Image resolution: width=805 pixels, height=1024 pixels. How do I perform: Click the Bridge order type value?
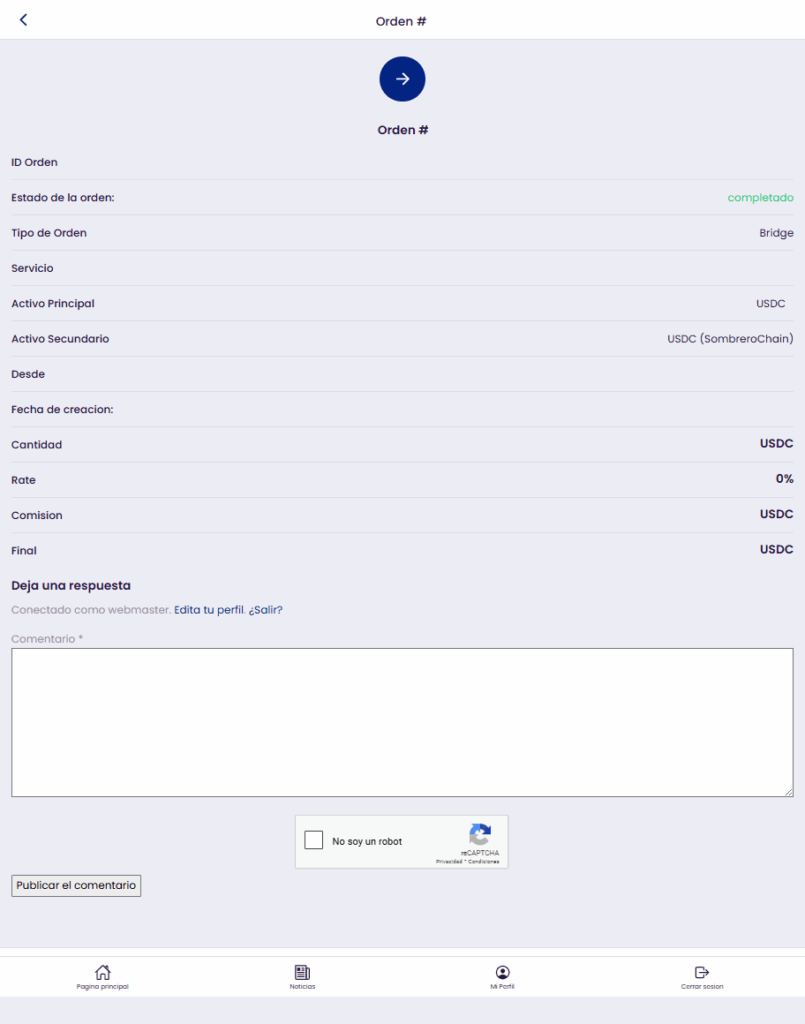(776, 233)
